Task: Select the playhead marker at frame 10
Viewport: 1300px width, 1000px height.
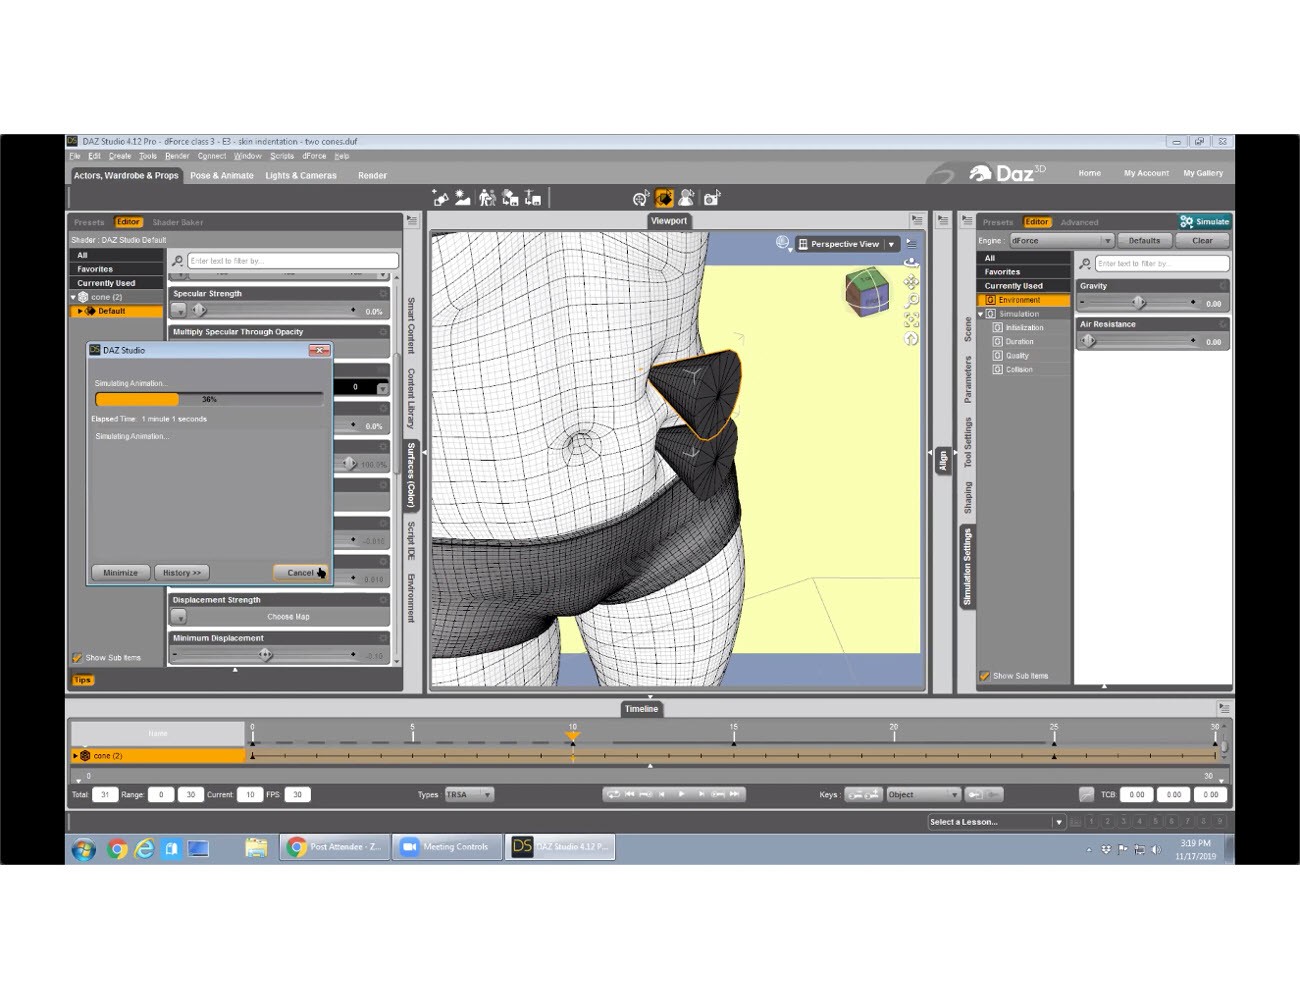Action: point(573,737)
